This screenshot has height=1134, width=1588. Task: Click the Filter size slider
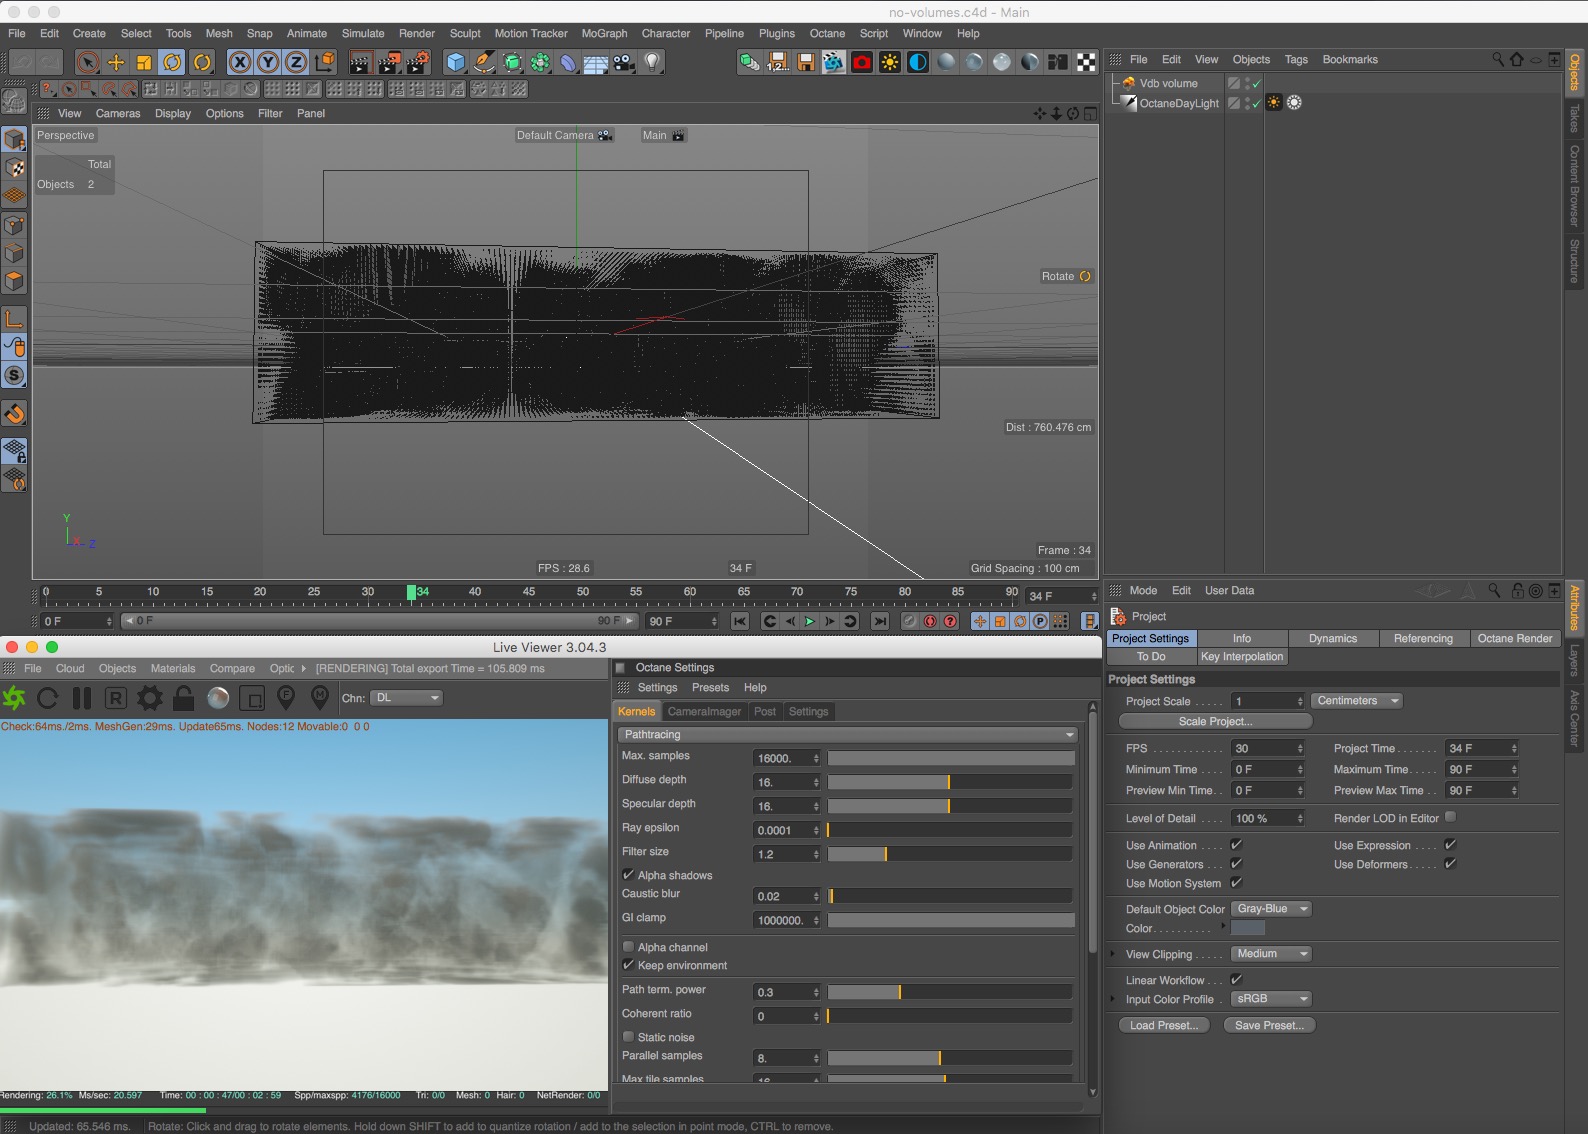click(x=949, y=854)
